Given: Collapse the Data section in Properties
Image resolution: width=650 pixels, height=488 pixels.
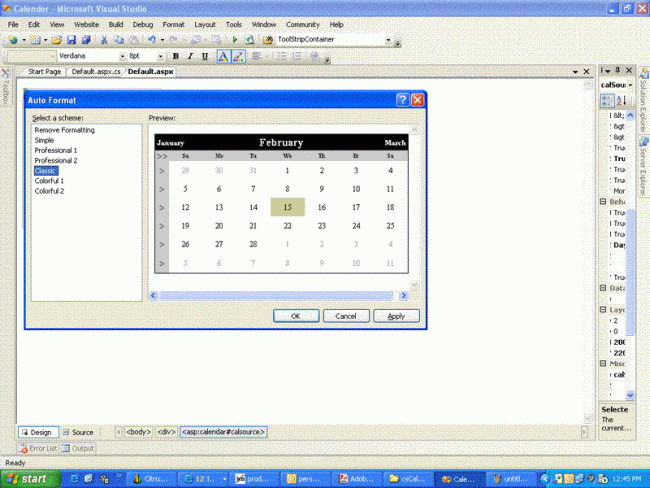Looking at the screenshot, I should tap(603, 288).
